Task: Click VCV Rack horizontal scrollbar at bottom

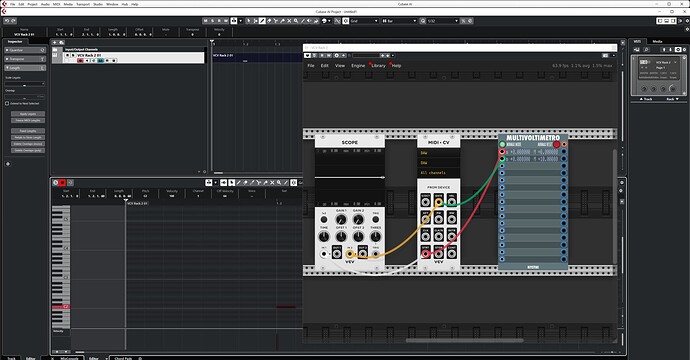Action: [464, 340]
